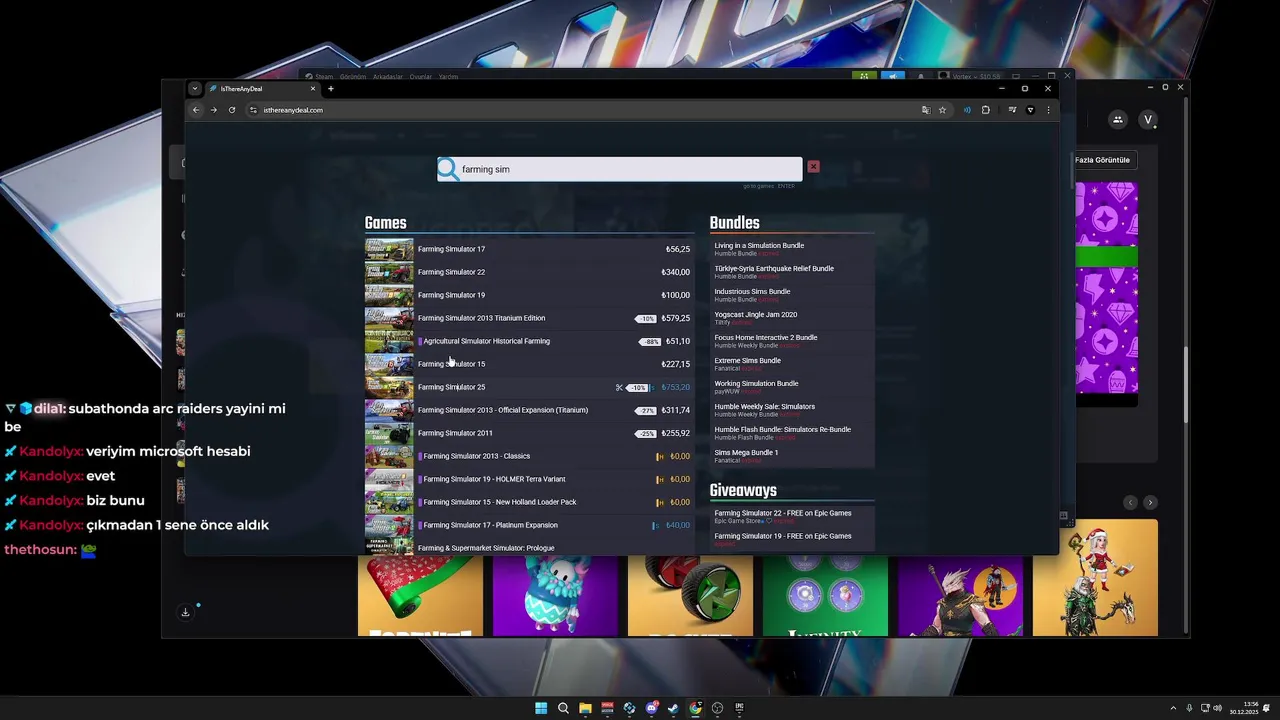Open Farming Simulator 15 result
The height and width of the screenshot is (720, 1280).
pyautogui.click(x=529, y=364)
